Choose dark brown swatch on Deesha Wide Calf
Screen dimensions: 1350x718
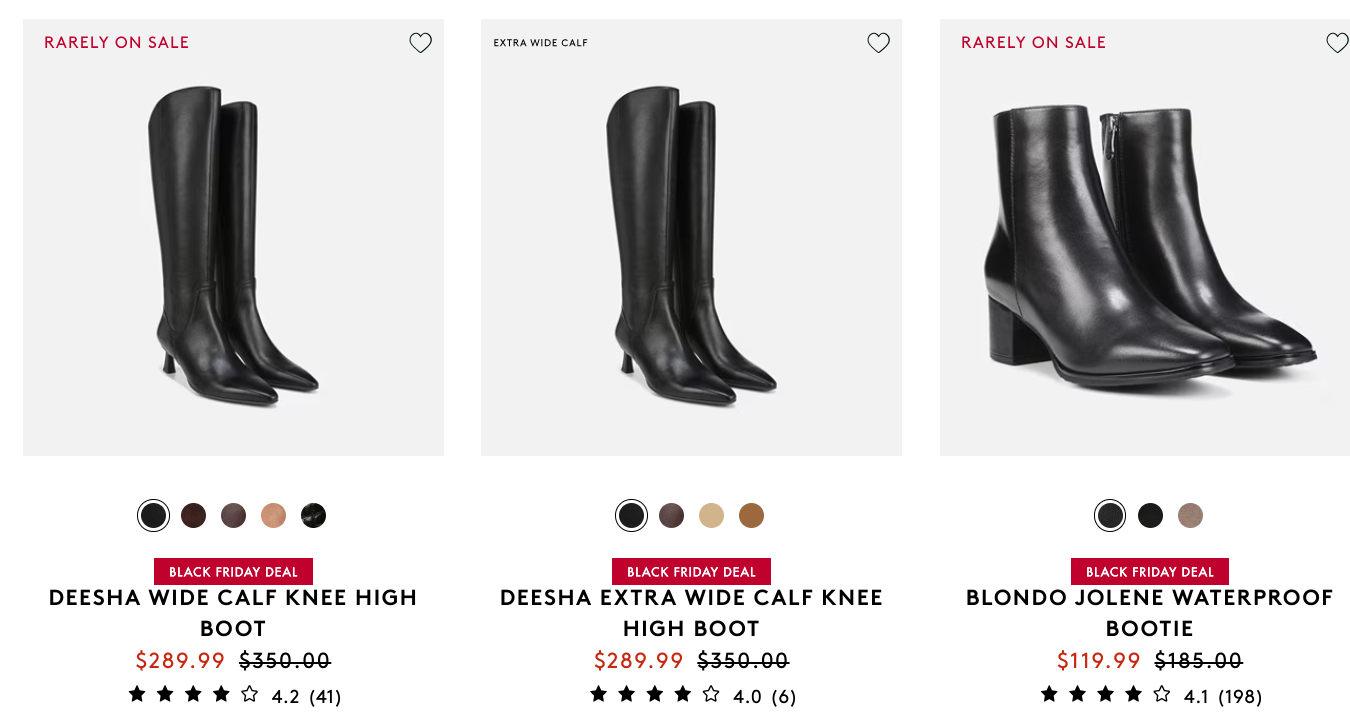(x=193, y=516)
